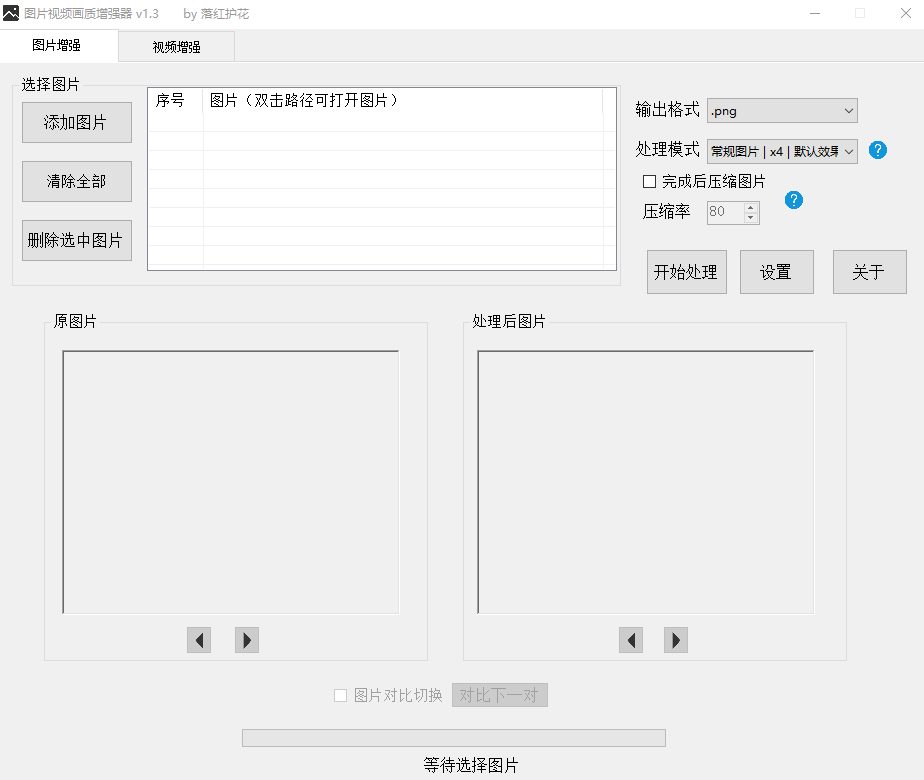Switch to the 图片增强 tab
This screenshot has height=780, width=924.
click(57, 45)
